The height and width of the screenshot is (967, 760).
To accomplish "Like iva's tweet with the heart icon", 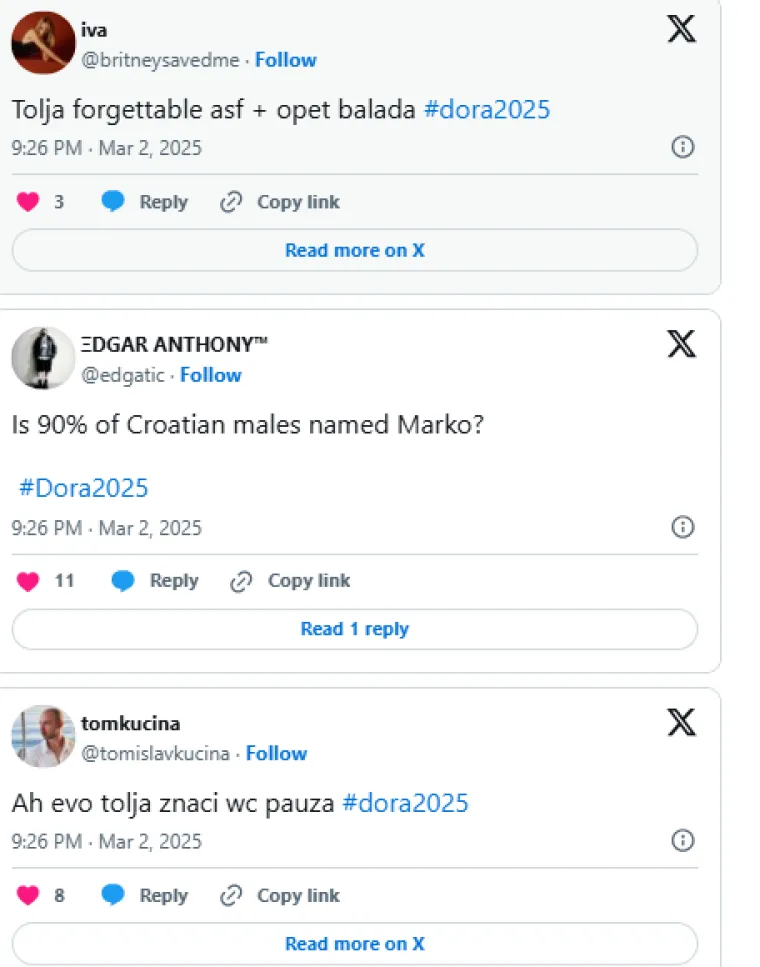I will tap(28, 201).
